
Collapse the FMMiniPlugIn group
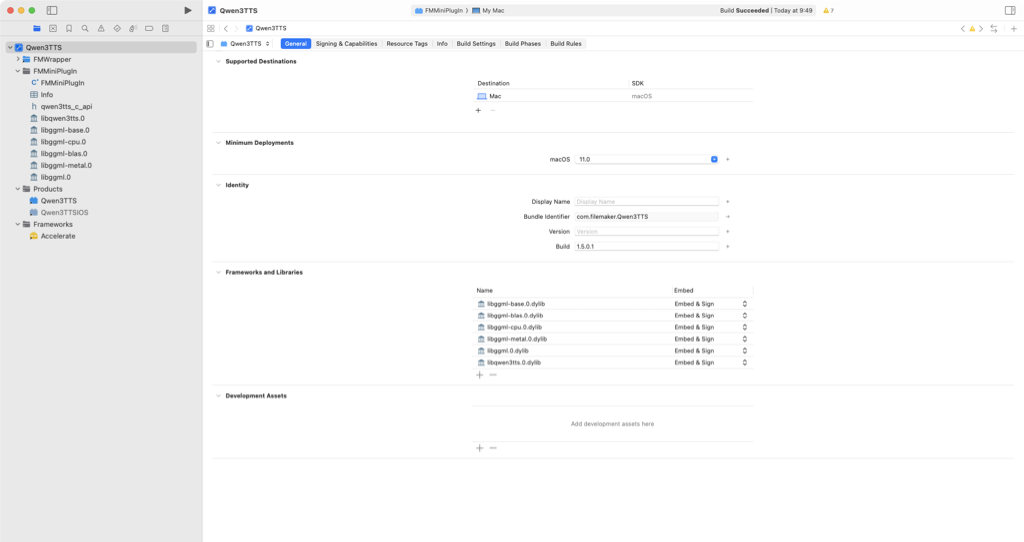18,71
